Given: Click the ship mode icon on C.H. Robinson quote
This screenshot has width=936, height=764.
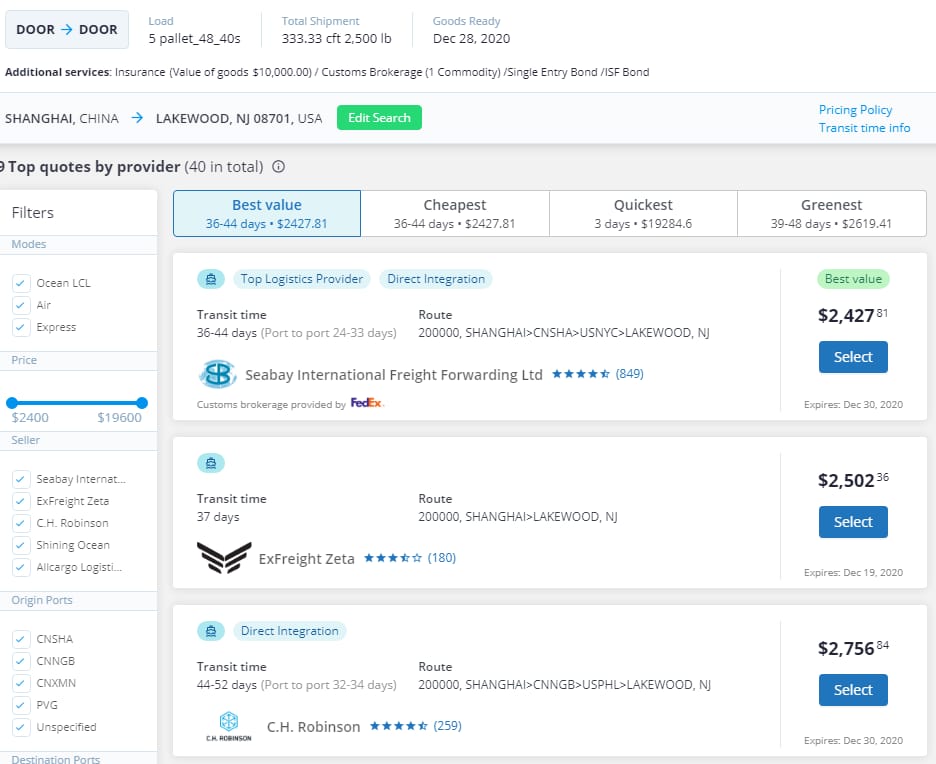Looking at the screenshot, I should click(x=211, y=631).
